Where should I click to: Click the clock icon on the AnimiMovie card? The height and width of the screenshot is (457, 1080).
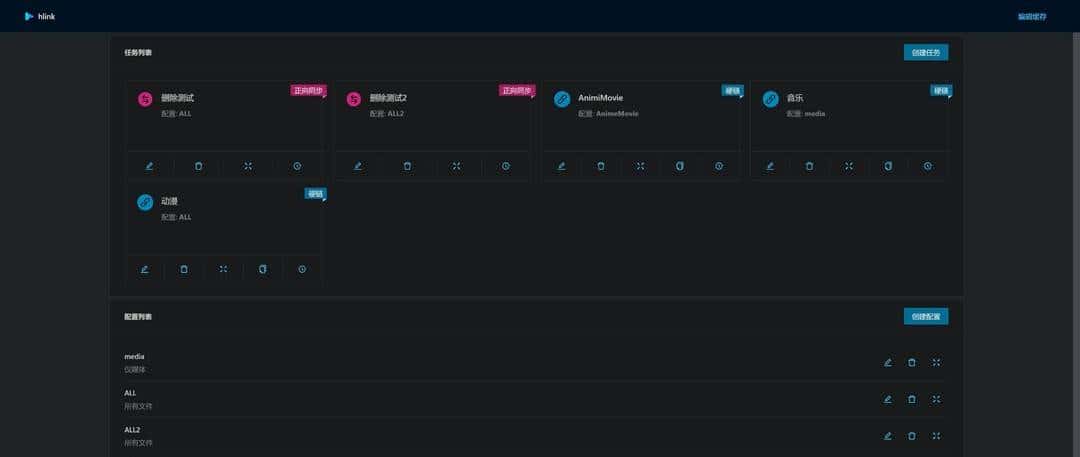pyautogui.click(x=719, y=166)
